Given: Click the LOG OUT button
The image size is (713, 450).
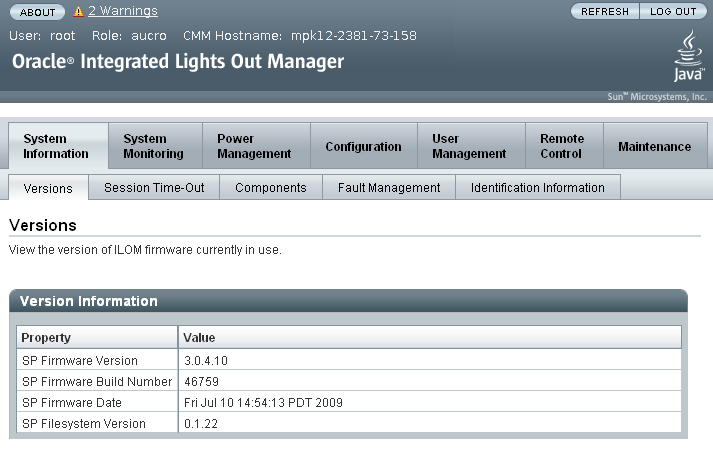Looking at the screenshot, I should [673, 11].
